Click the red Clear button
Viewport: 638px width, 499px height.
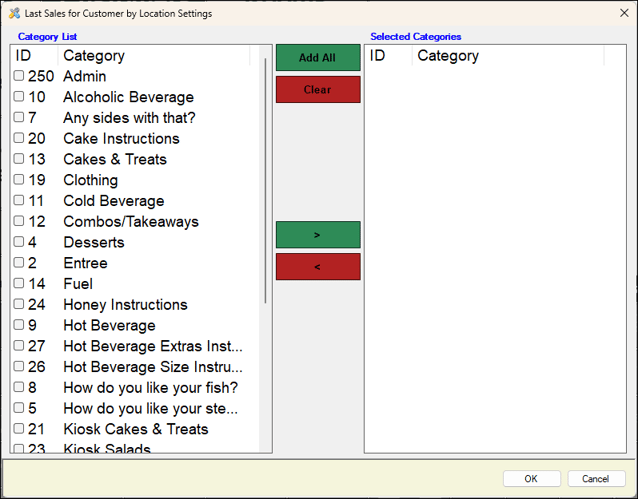(318, 90)
